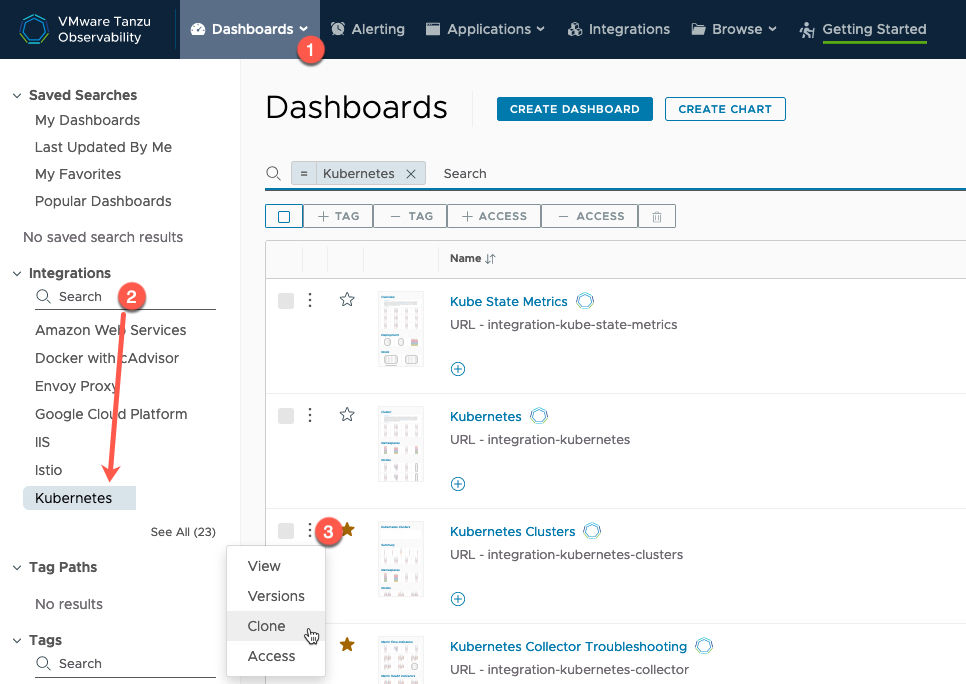Image resolution: width=966 pixels, height=684 pixels.
Task: Click the trash delete icon in toolbar
Action: 657,217
